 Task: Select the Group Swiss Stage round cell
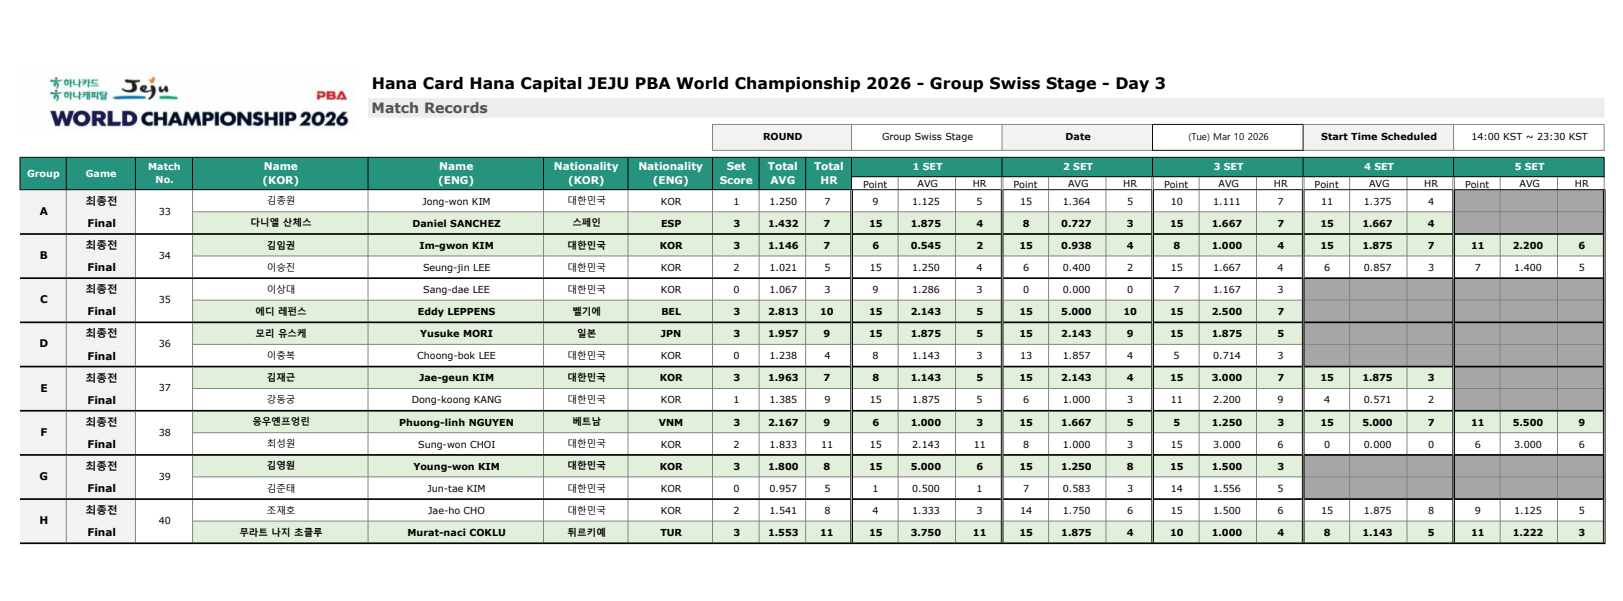pos(927,137)
